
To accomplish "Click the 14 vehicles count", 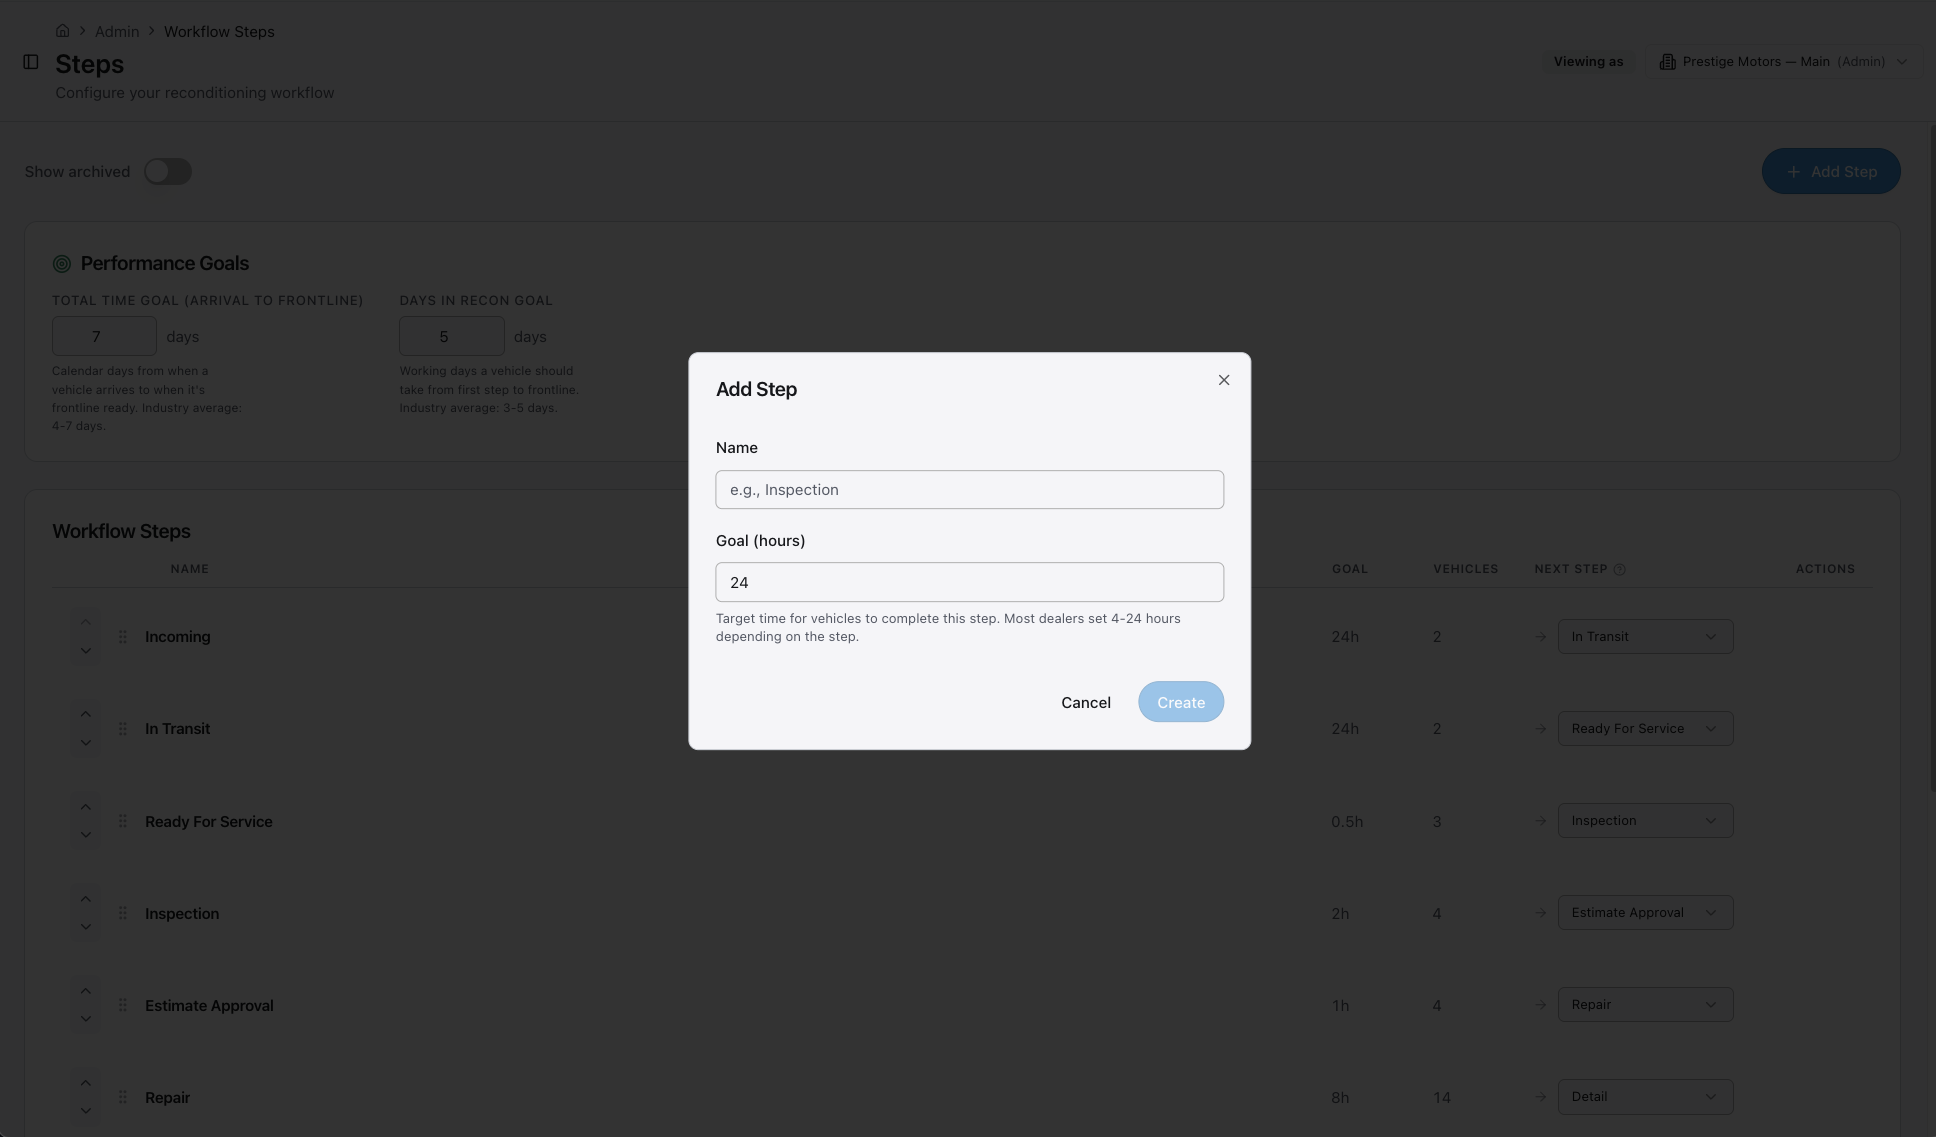I will 1441,1098.
